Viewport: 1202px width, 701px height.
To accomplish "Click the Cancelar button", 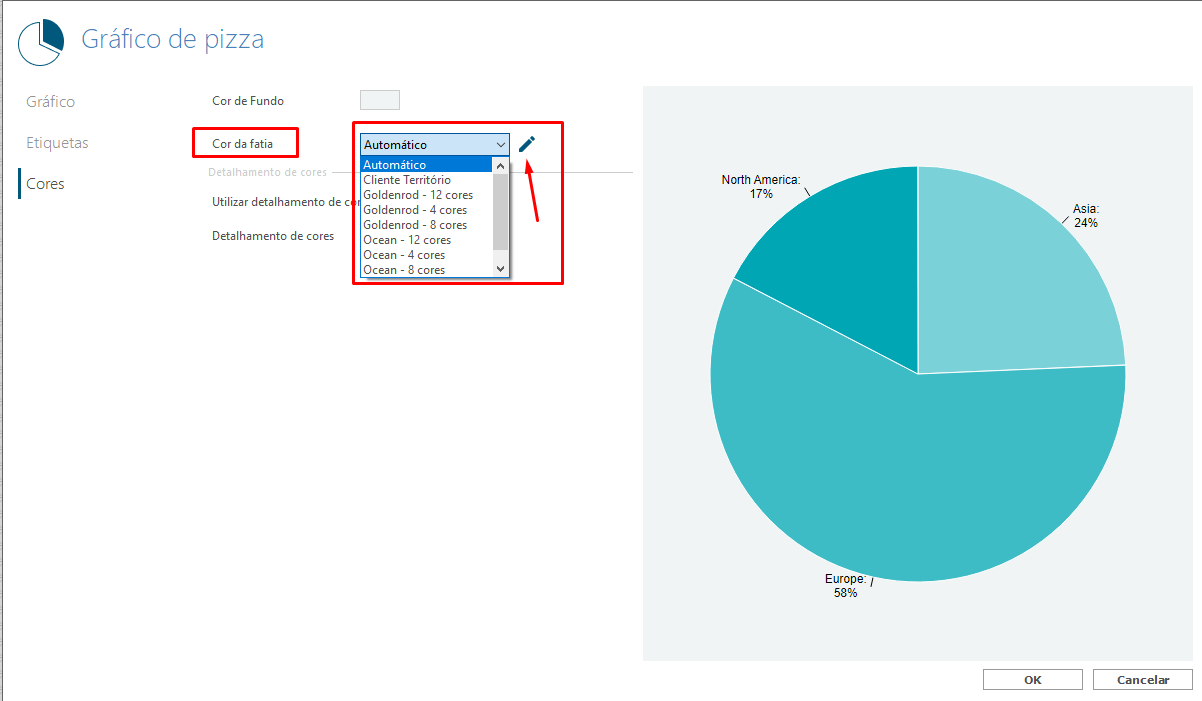I will 1143,680.
